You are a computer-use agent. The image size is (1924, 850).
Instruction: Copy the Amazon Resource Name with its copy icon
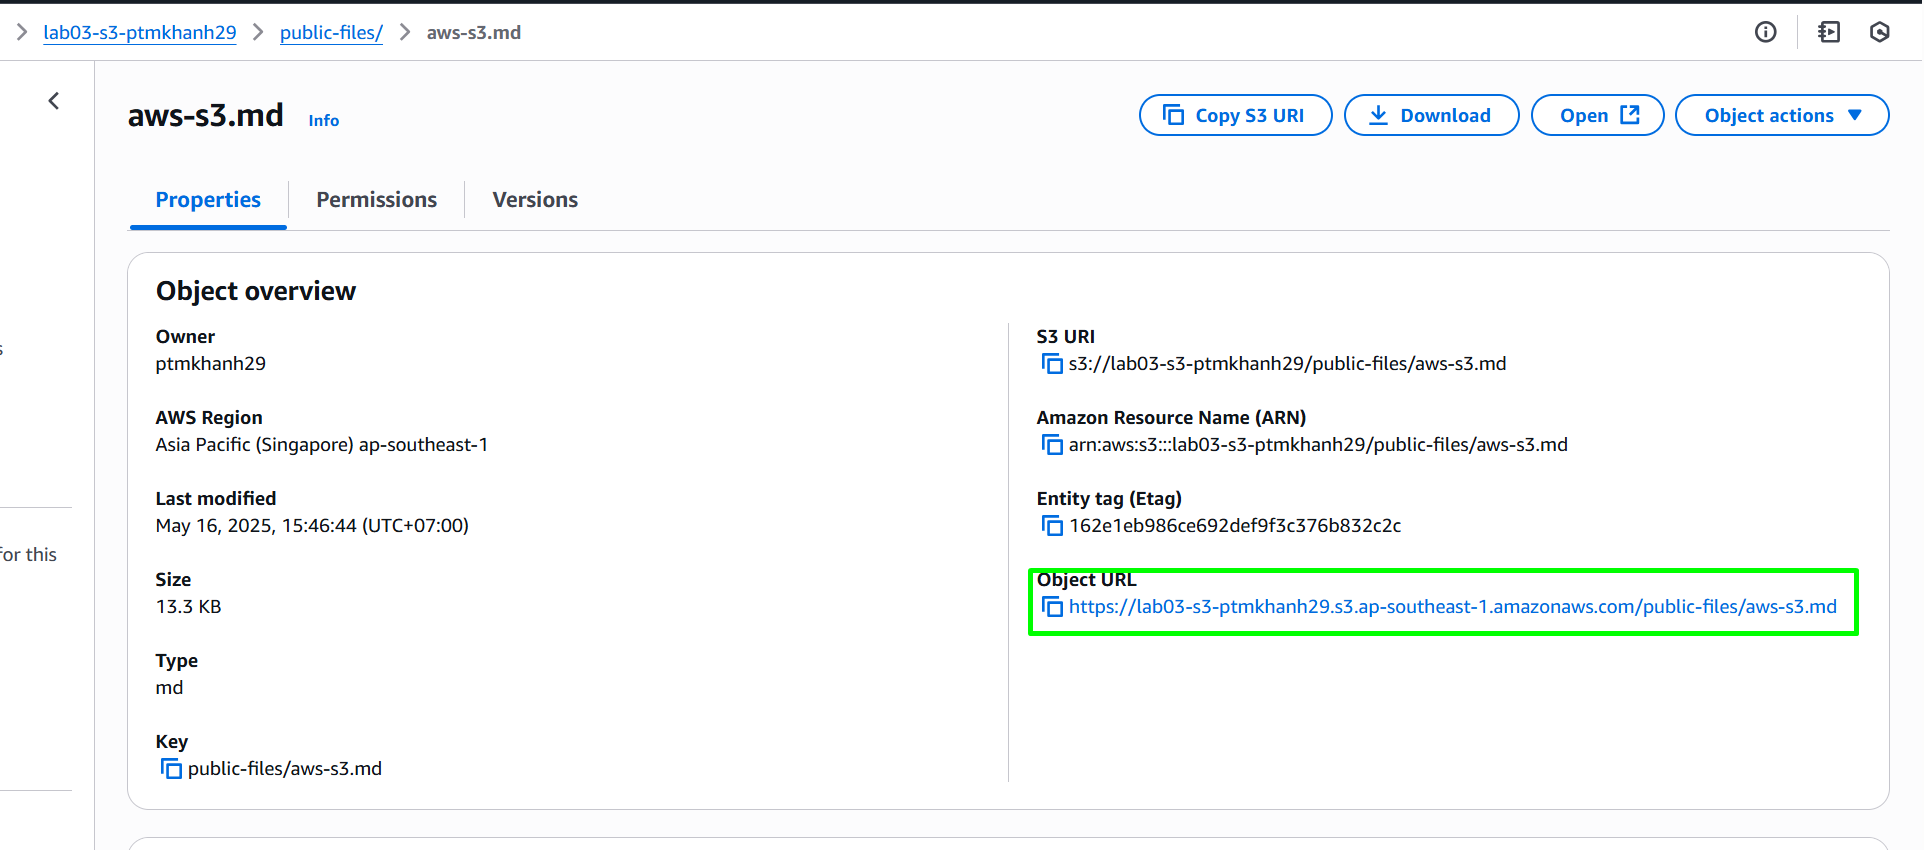pyautogui.click(x=1052, y=445)
